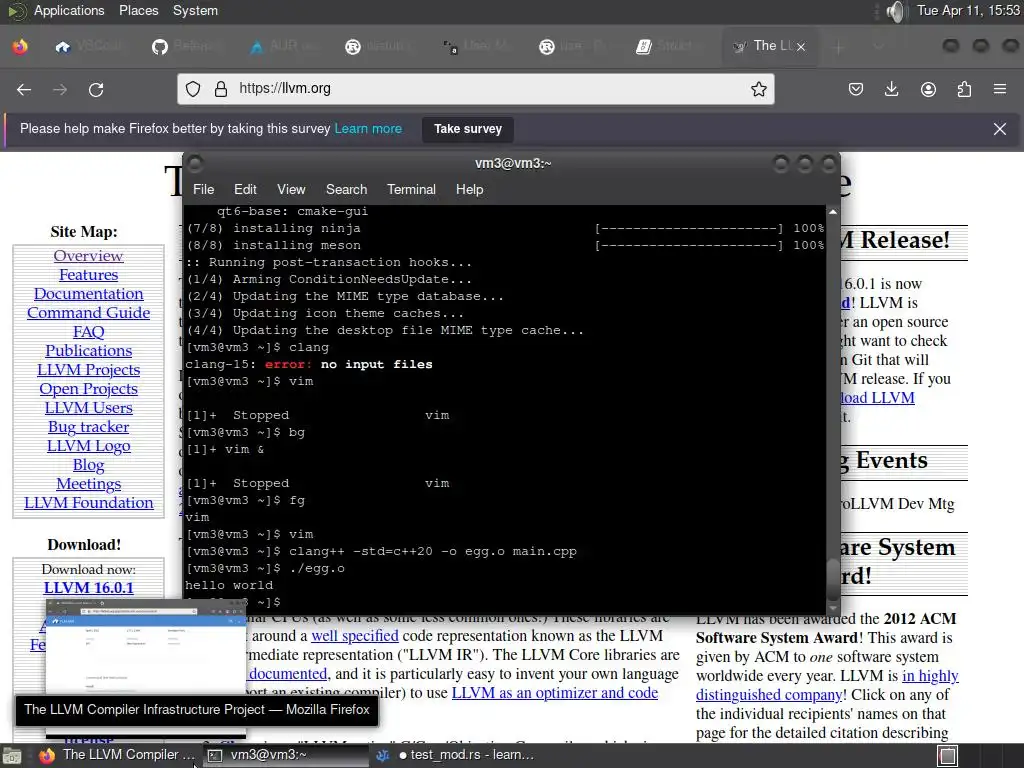Screen dimensions: 1024x768
Task: Open the LLVM Logo link
Action: (88, 445)
